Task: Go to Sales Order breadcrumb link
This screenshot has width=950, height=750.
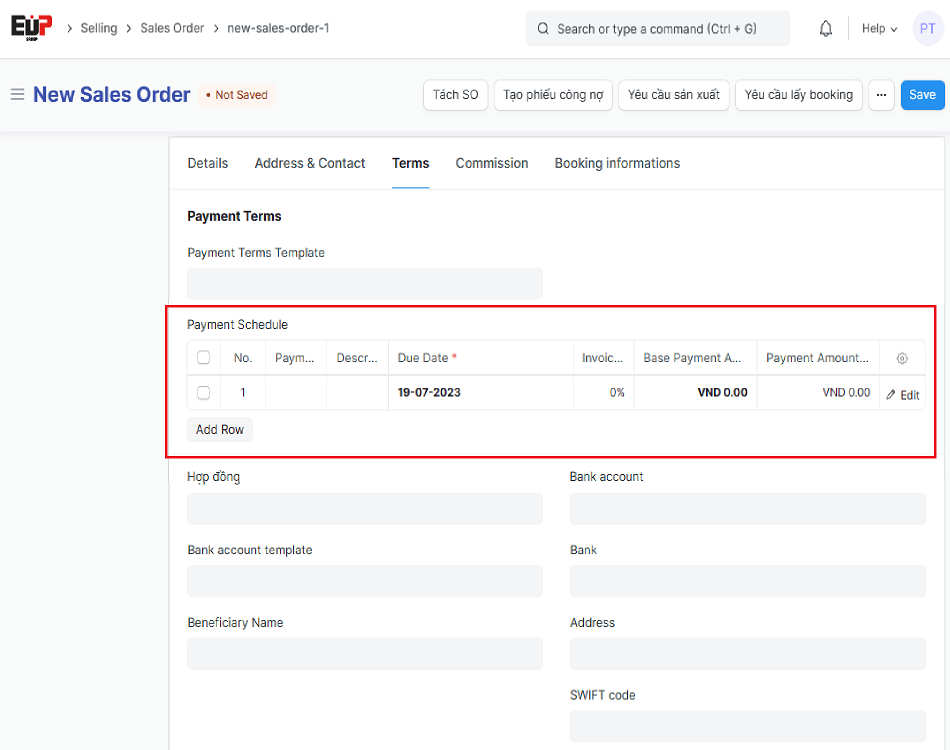Action: (x=172, y=28)
